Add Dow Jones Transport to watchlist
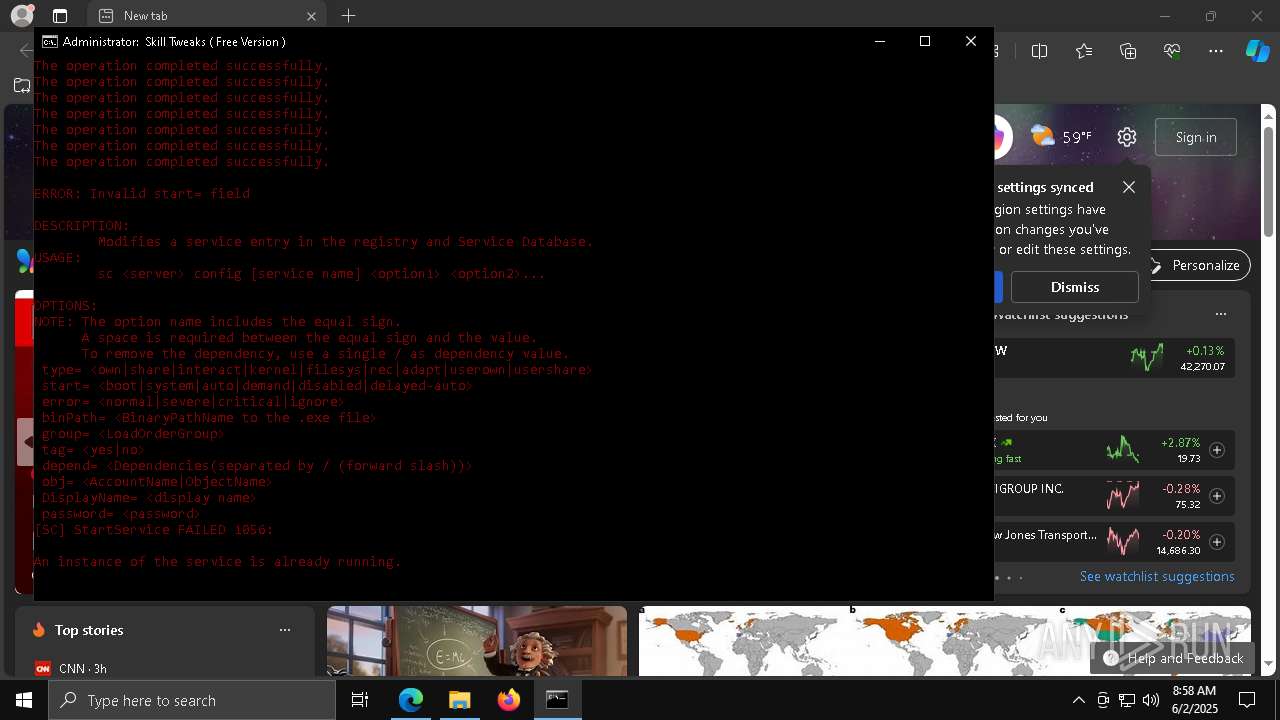The height and width of the screenshot is (720, 1280). point(1217,542)
